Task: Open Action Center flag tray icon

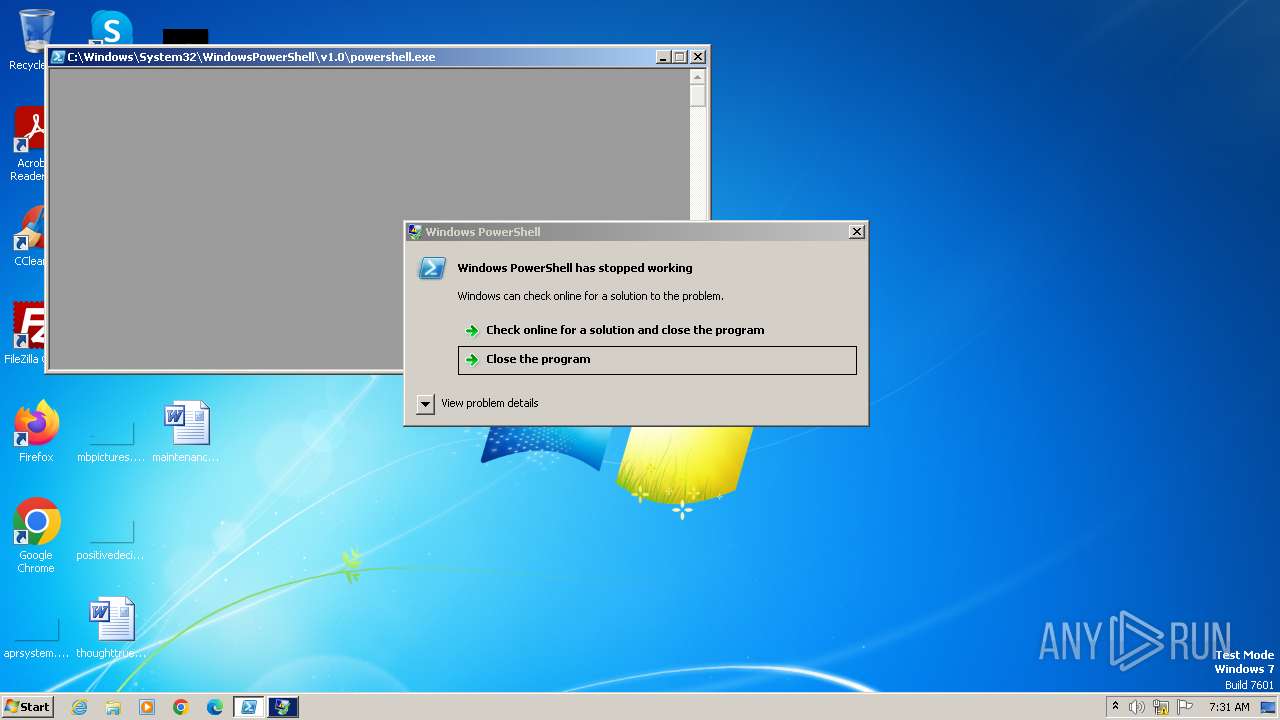Action: 1185,707
